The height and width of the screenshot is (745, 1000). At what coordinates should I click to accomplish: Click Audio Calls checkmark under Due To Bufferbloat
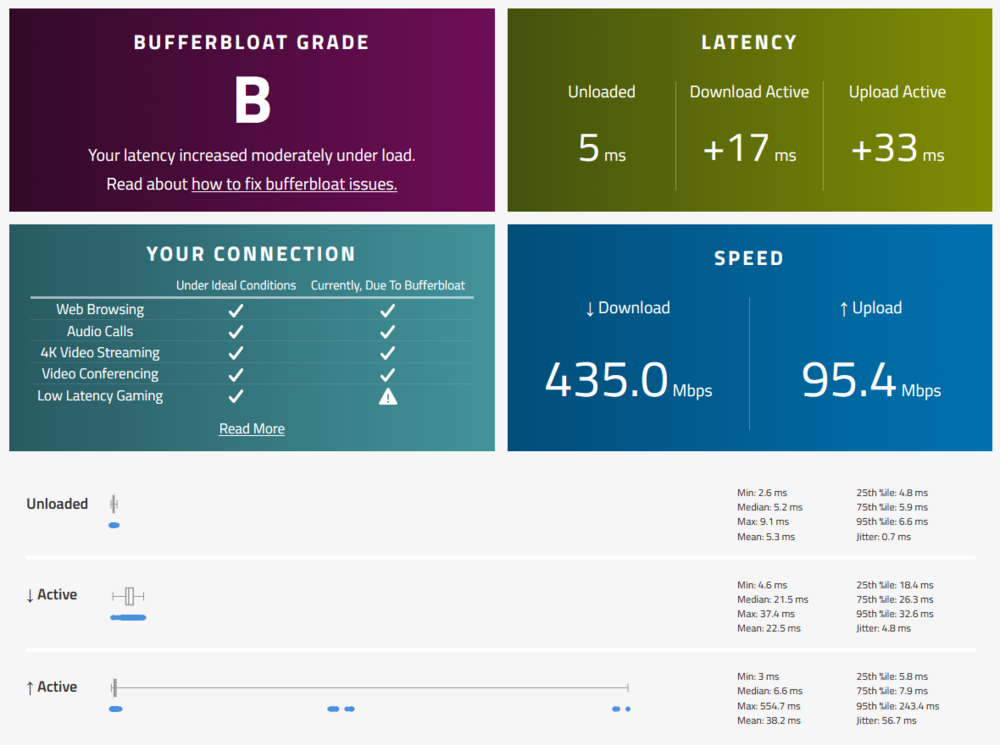(x=387, y=332)
